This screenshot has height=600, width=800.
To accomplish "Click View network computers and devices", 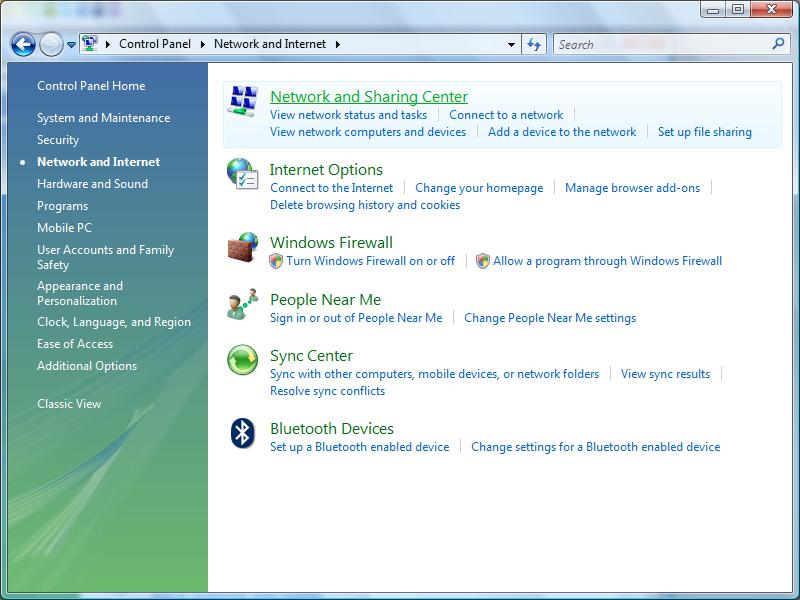I will pos(368,132).
